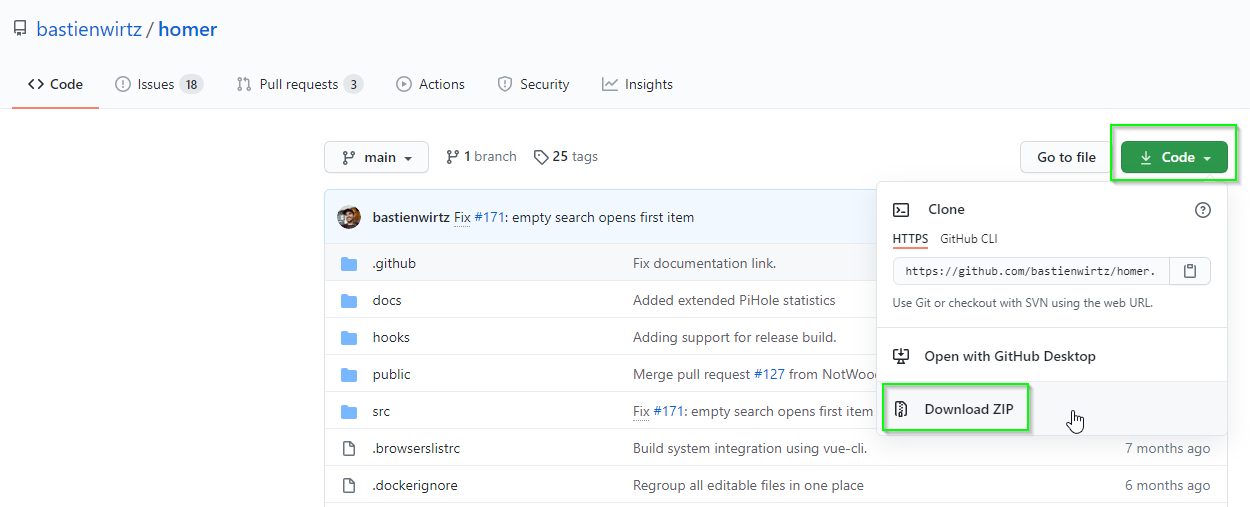1250x507 pixels.
Task: Click the ZIP file icon
Action: click(x=901, y=409)
